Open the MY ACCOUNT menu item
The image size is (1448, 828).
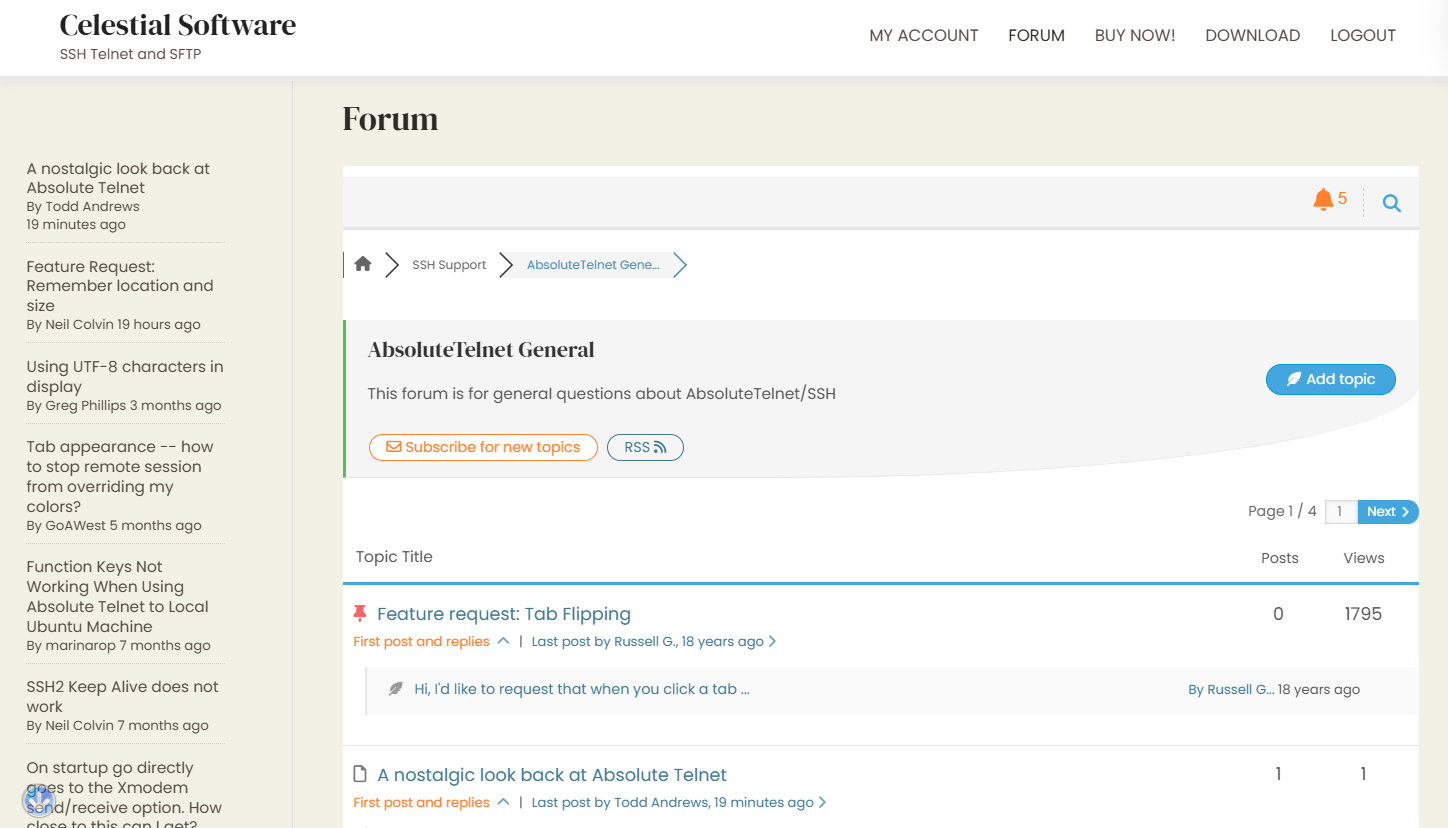click(923, 36)
